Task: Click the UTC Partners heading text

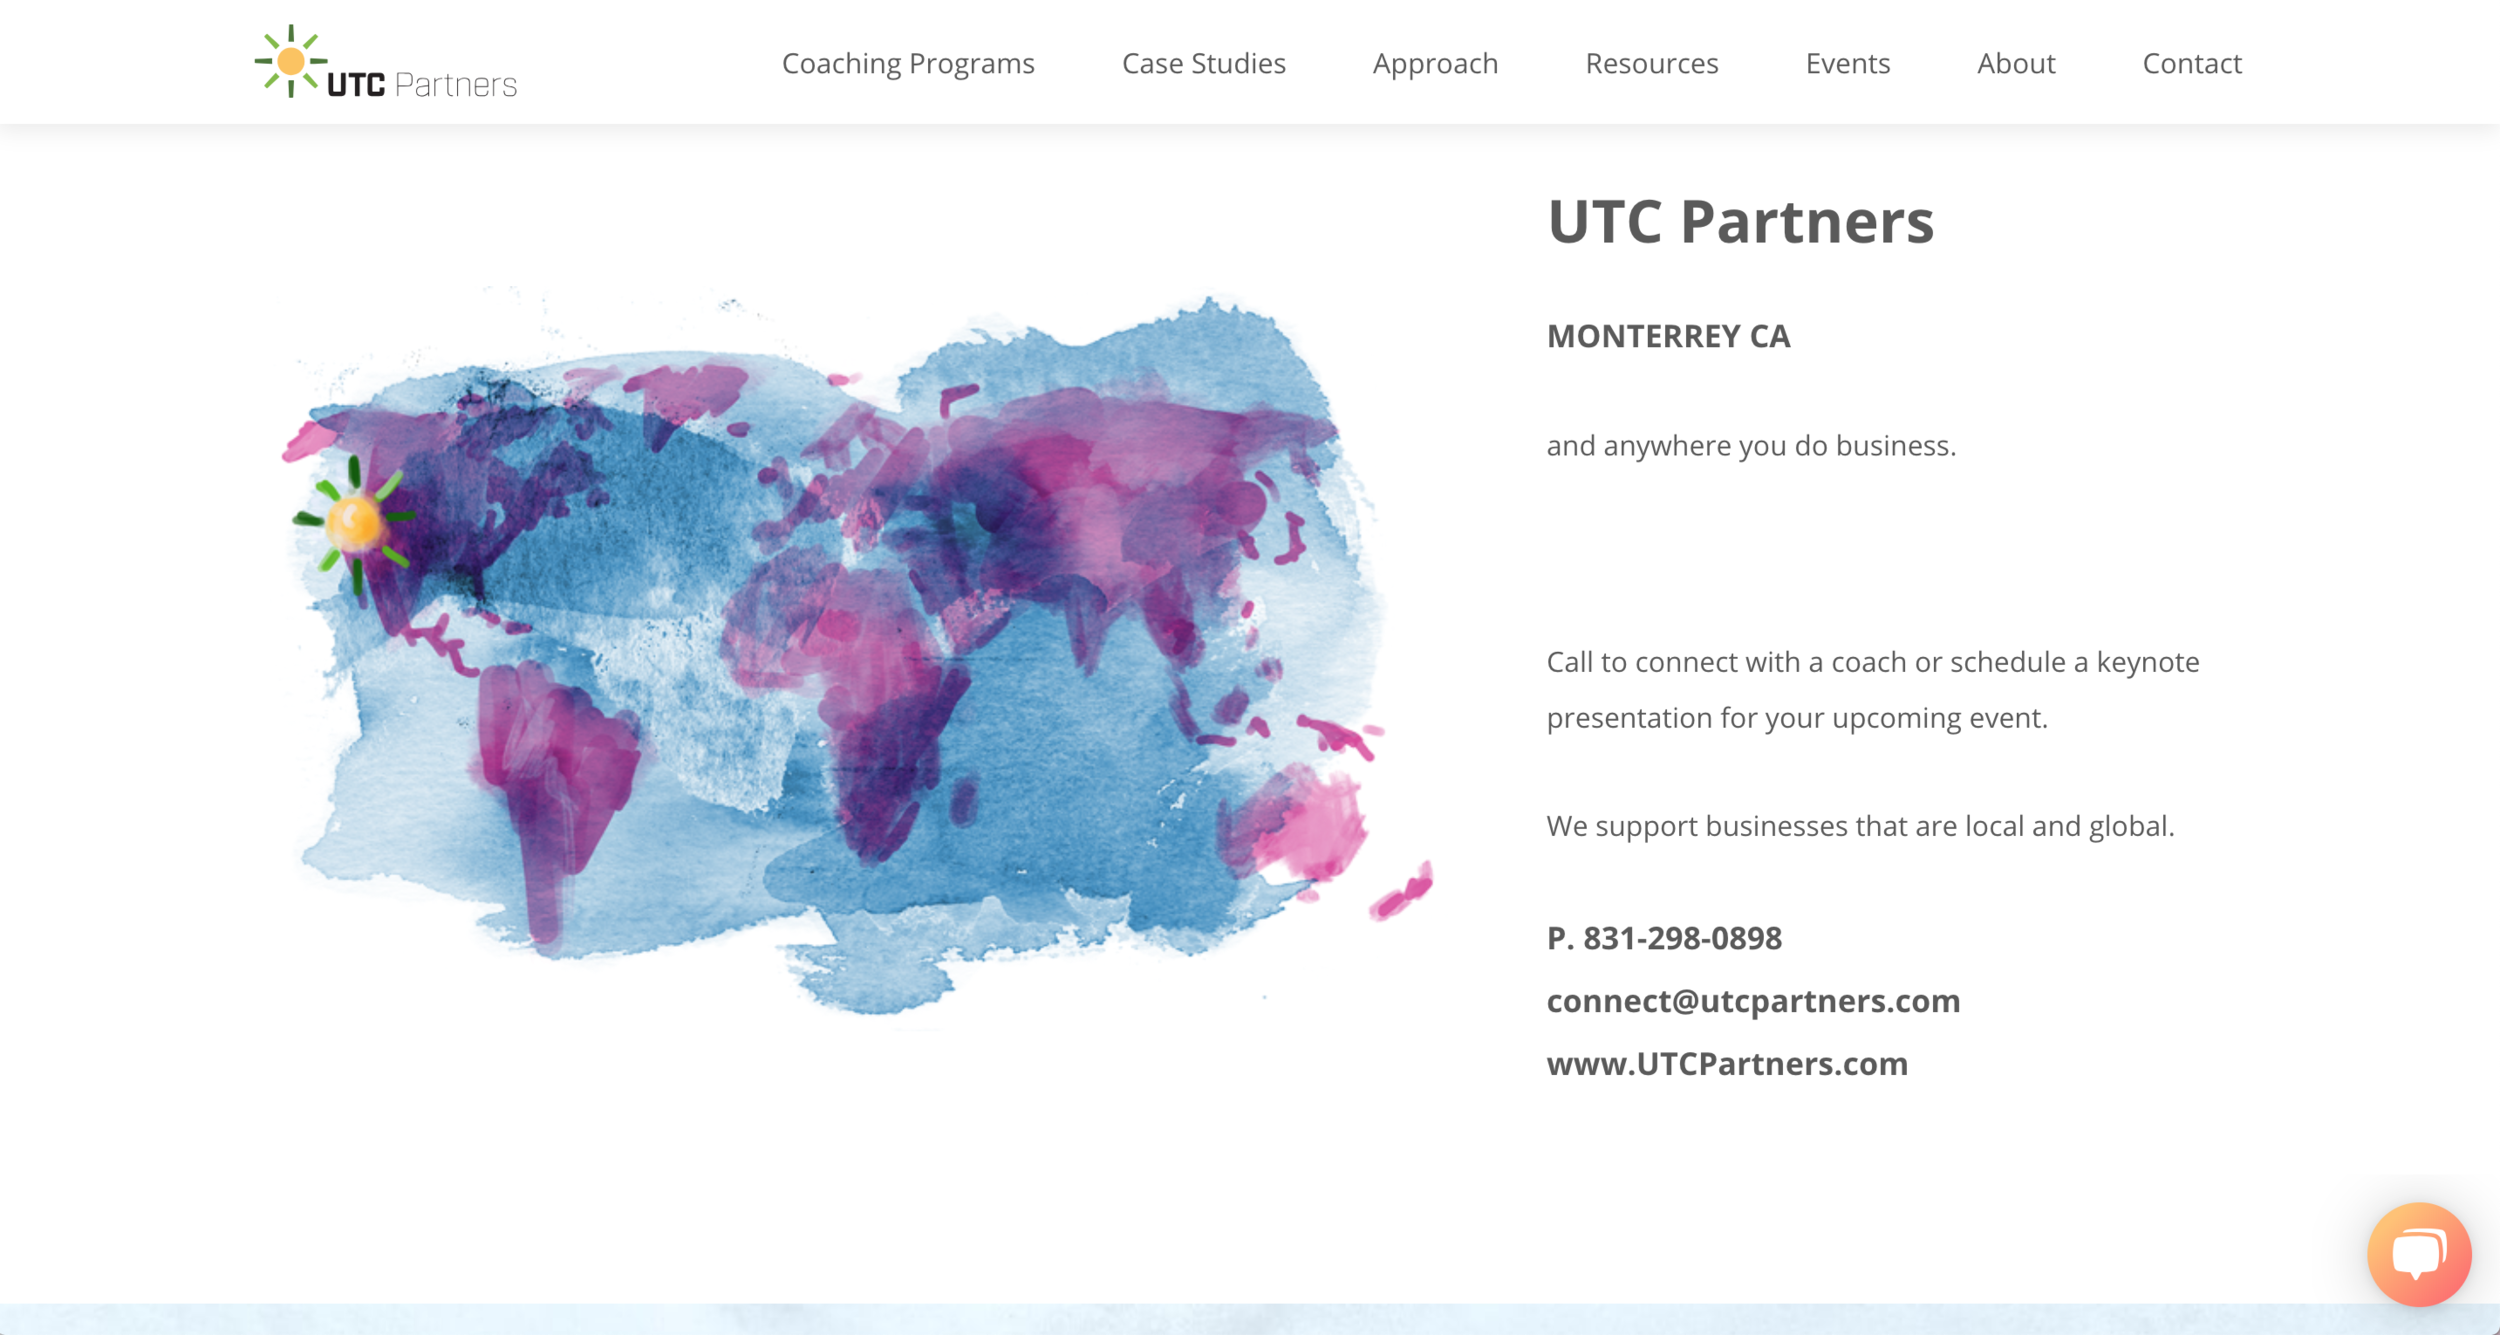Action: [x=1739, y=221]
